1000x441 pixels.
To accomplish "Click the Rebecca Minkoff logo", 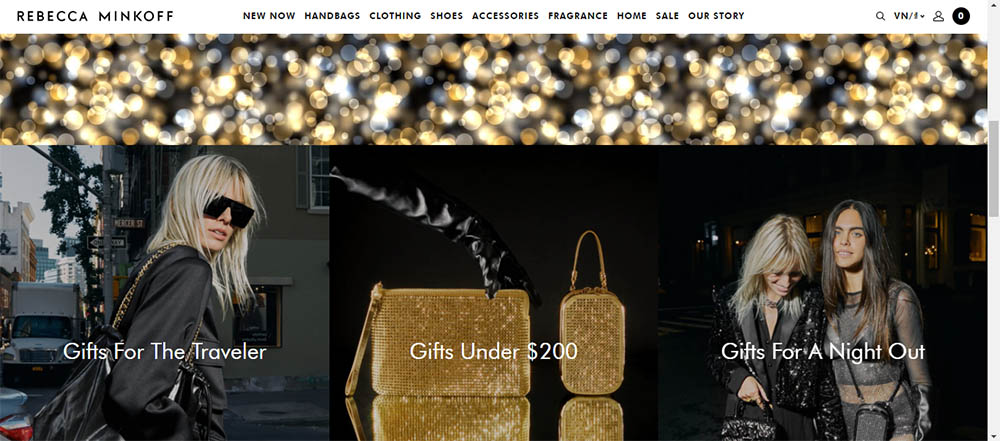I will (x=95, y=16).
